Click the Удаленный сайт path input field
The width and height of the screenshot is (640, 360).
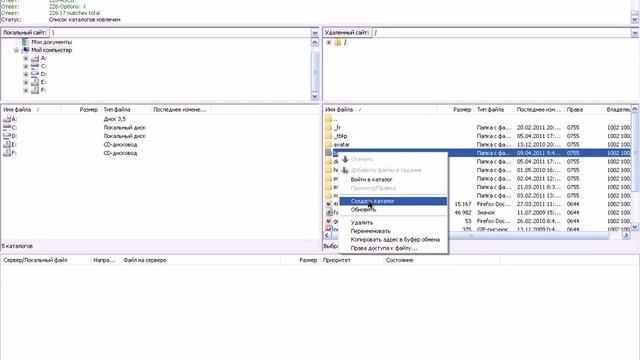pos(502,33)
